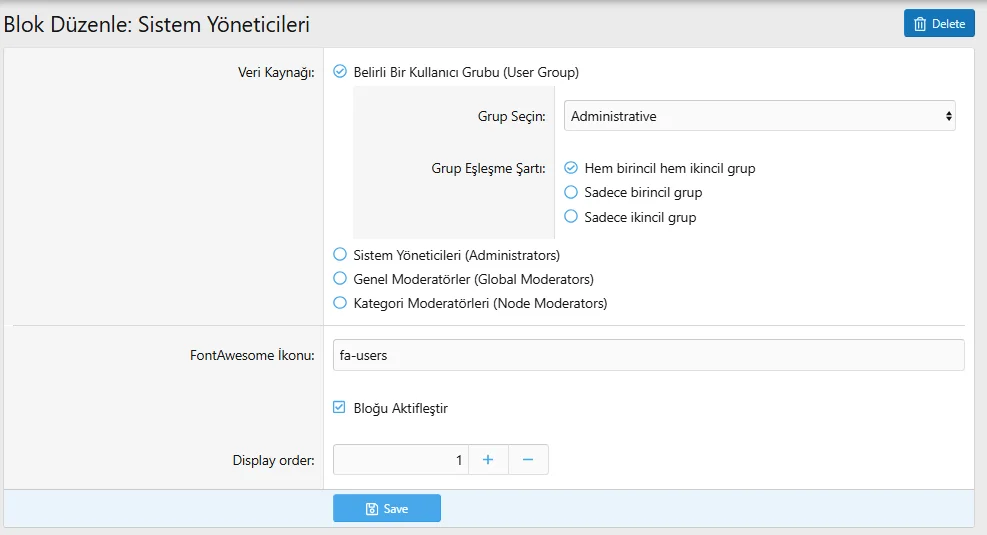
Task: Open the Grup Seçin dropdown
Action: coord(758,116)
